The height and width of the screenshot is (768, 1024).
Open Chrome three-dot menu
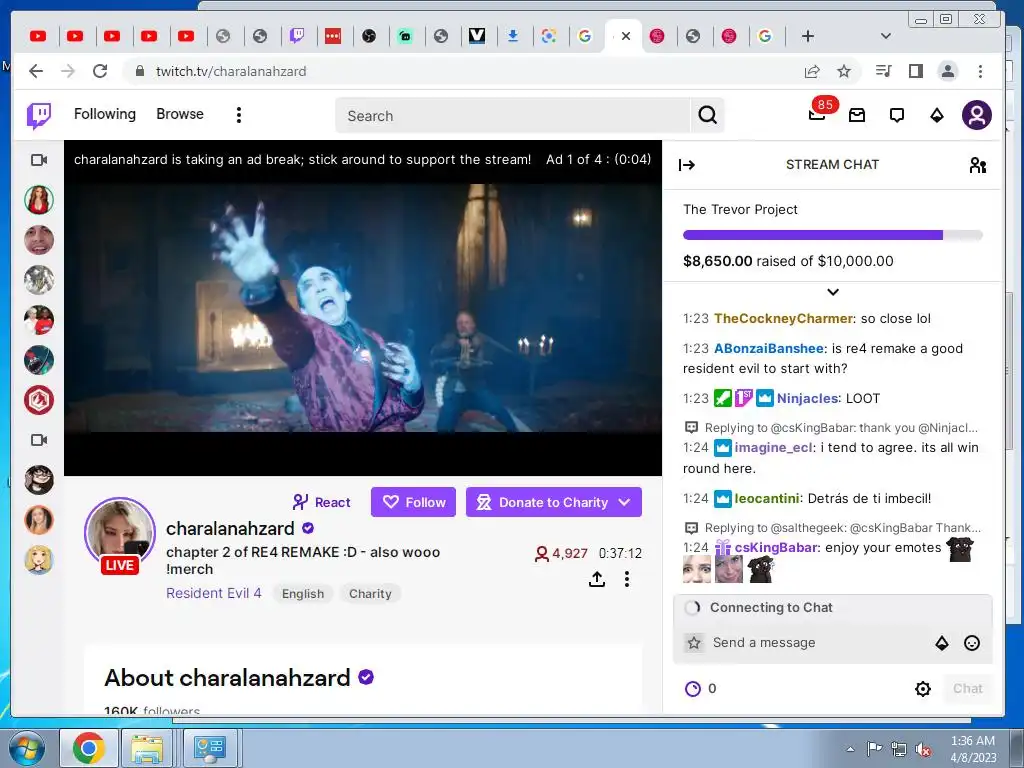coord(980,71)
